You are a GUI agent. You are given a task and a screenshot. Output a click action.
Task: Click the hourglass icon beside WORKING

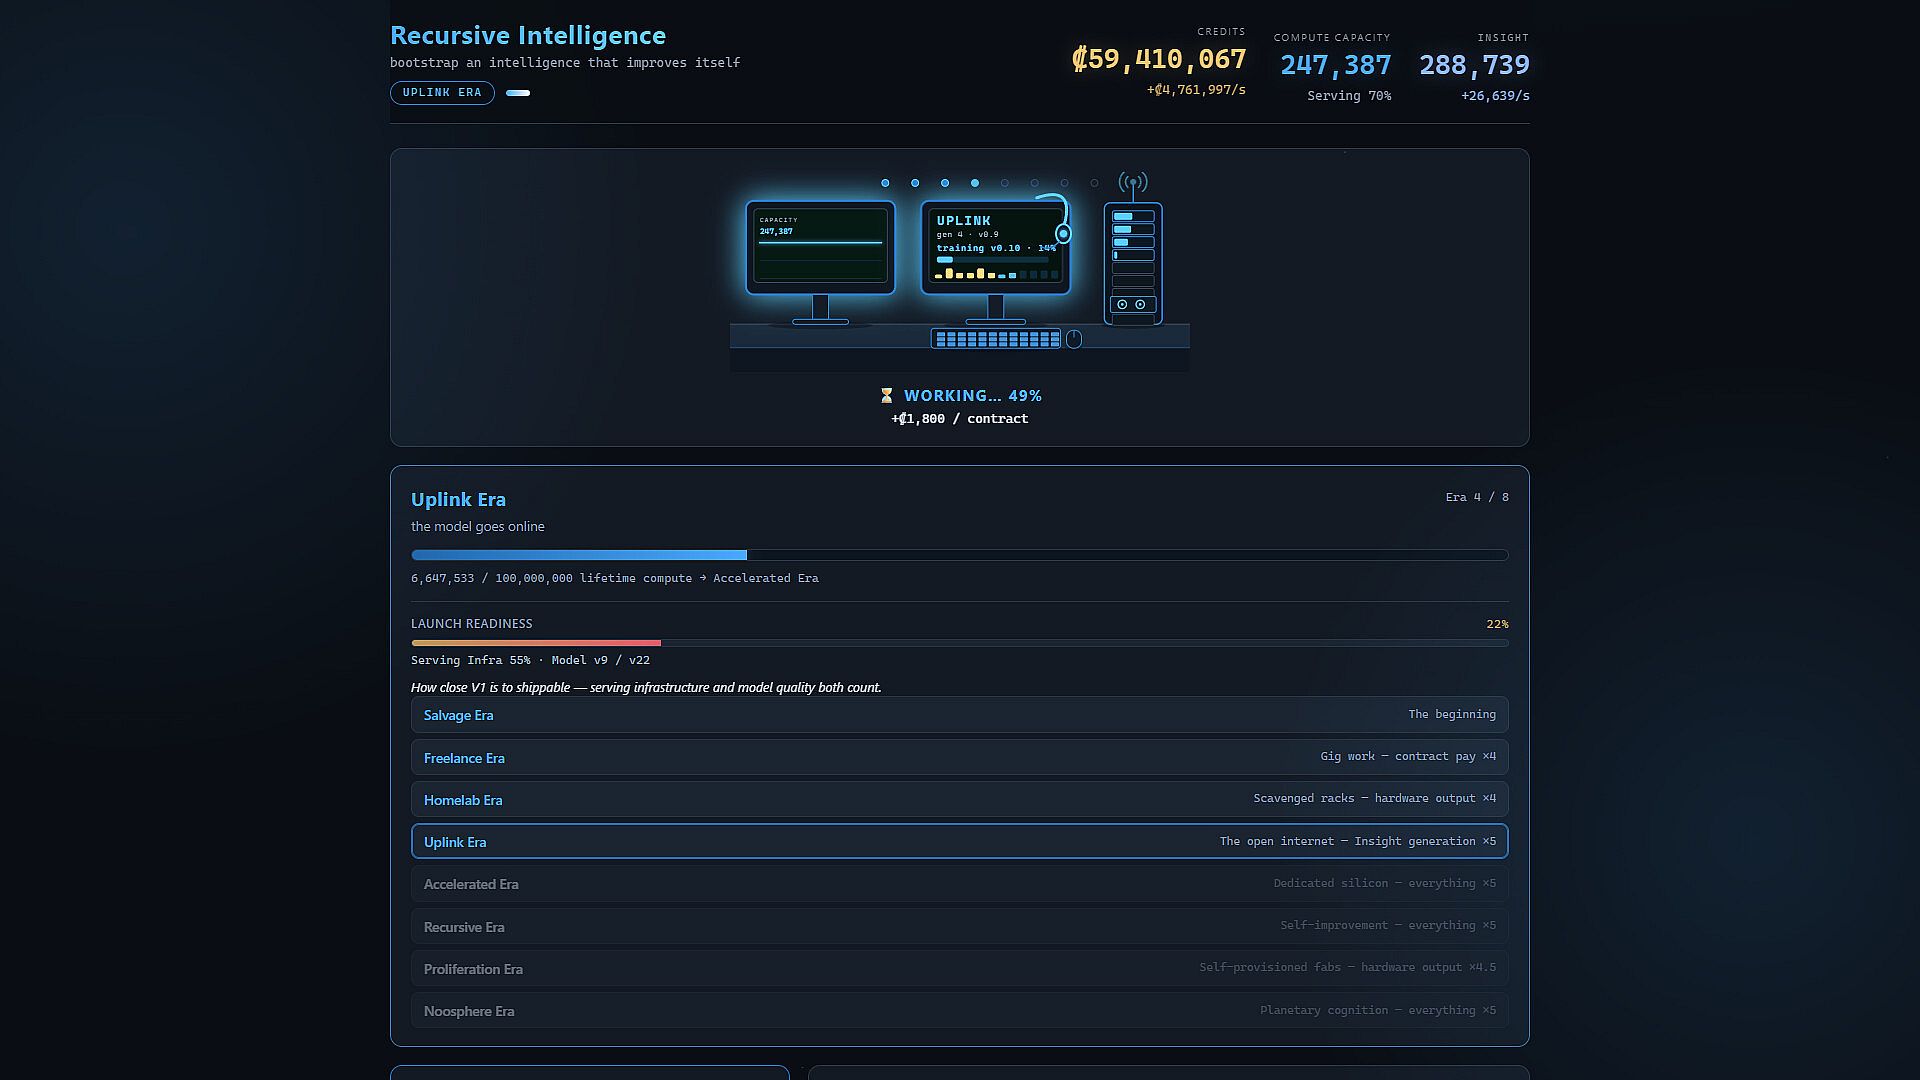[886, 396]
